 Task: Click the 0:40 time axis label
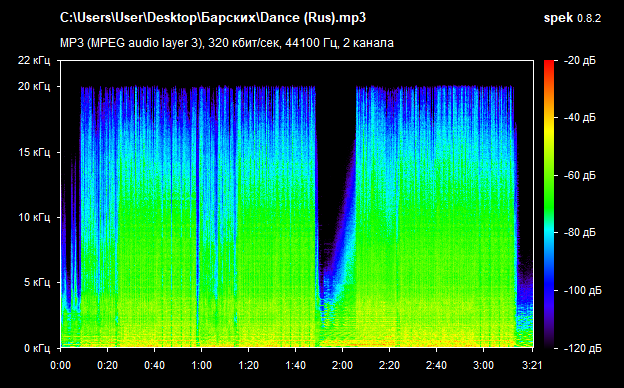154,365
